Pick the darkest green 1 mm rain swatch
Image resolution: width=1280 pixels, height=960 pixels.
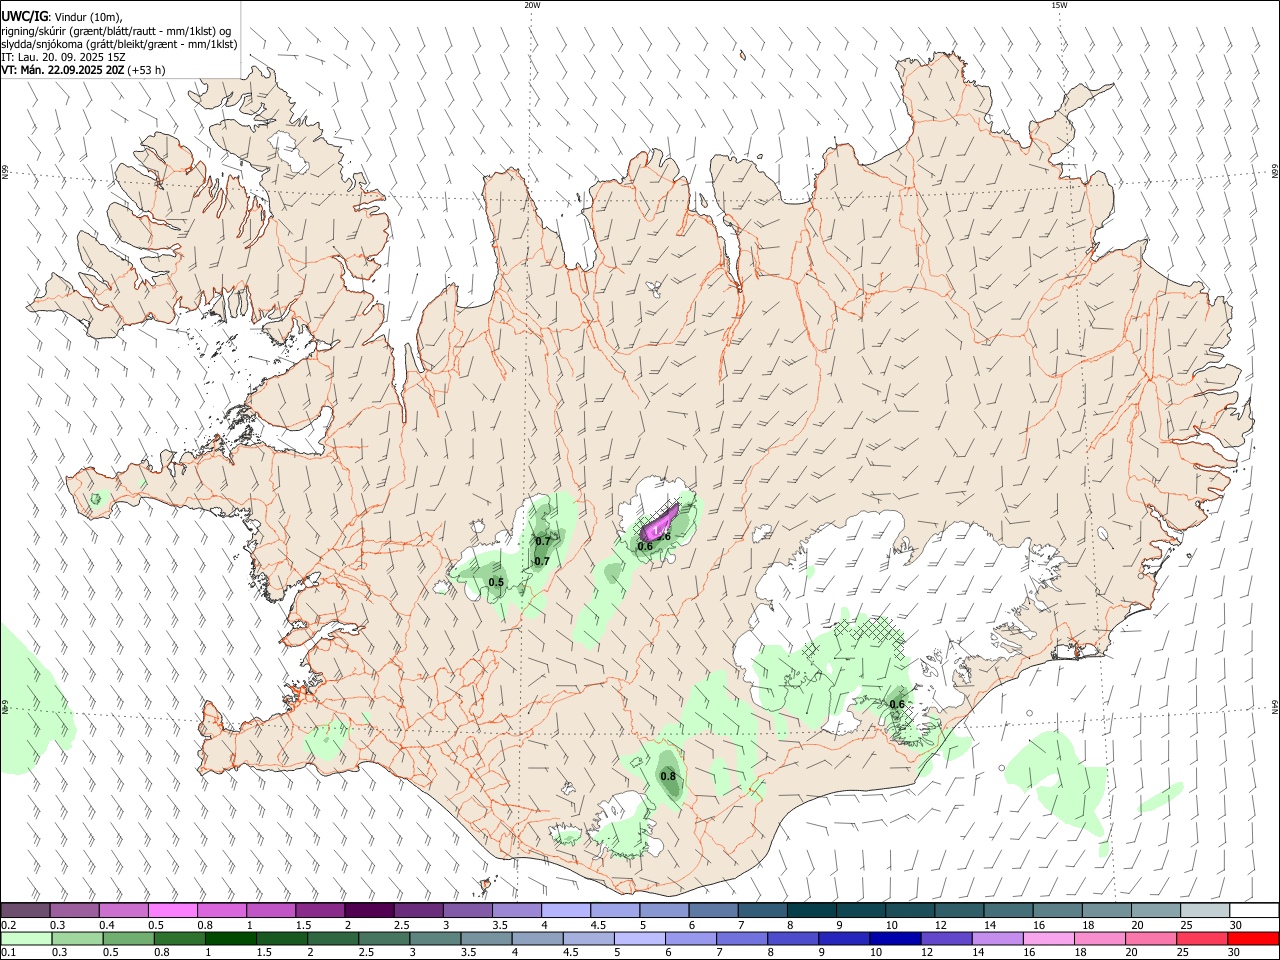(x=230, y=939)
